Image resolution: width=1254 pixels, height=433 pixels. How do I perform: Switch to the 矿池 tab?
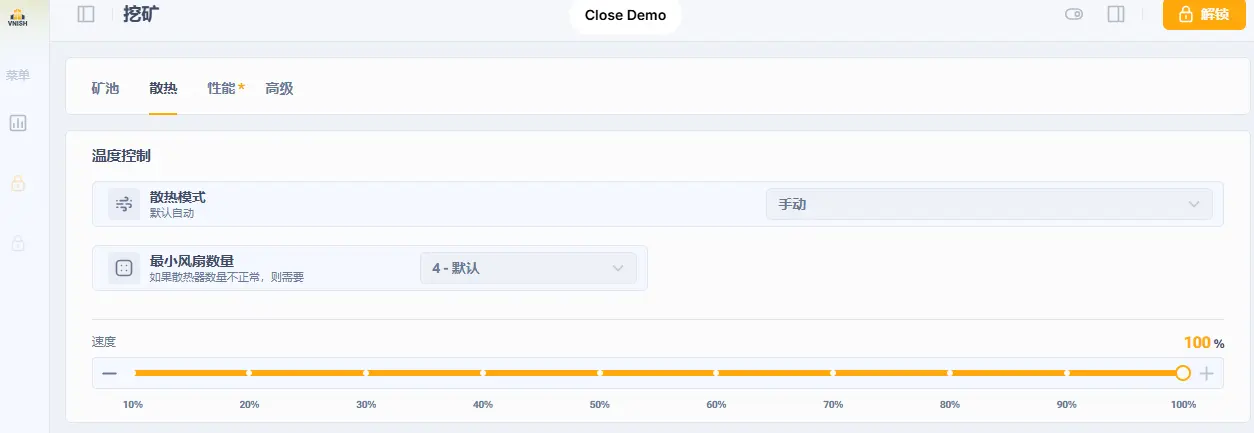point(105,88)
